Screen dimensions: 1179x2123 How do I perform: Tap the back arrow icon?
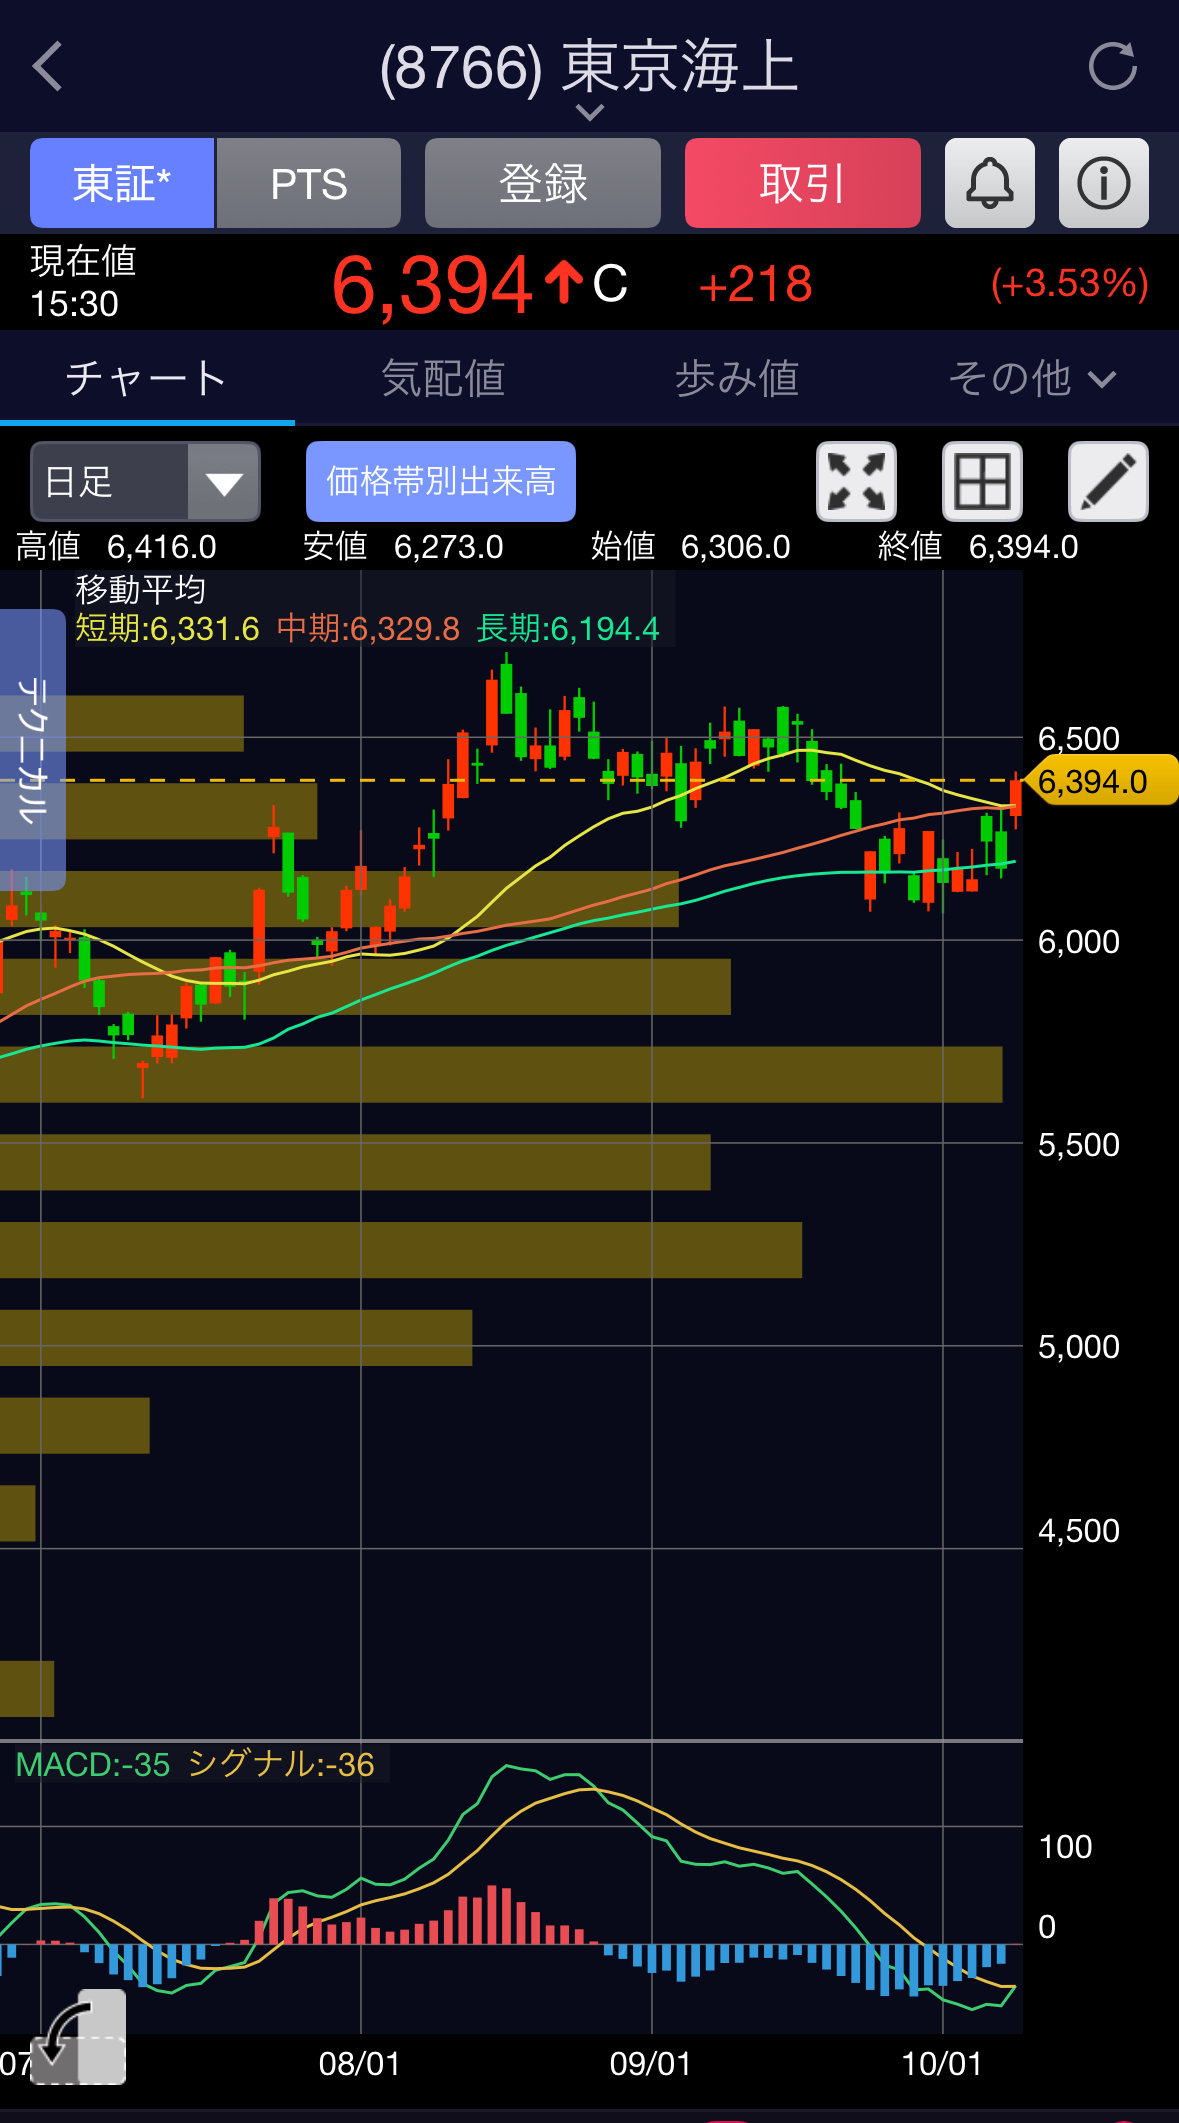(48, 67)
